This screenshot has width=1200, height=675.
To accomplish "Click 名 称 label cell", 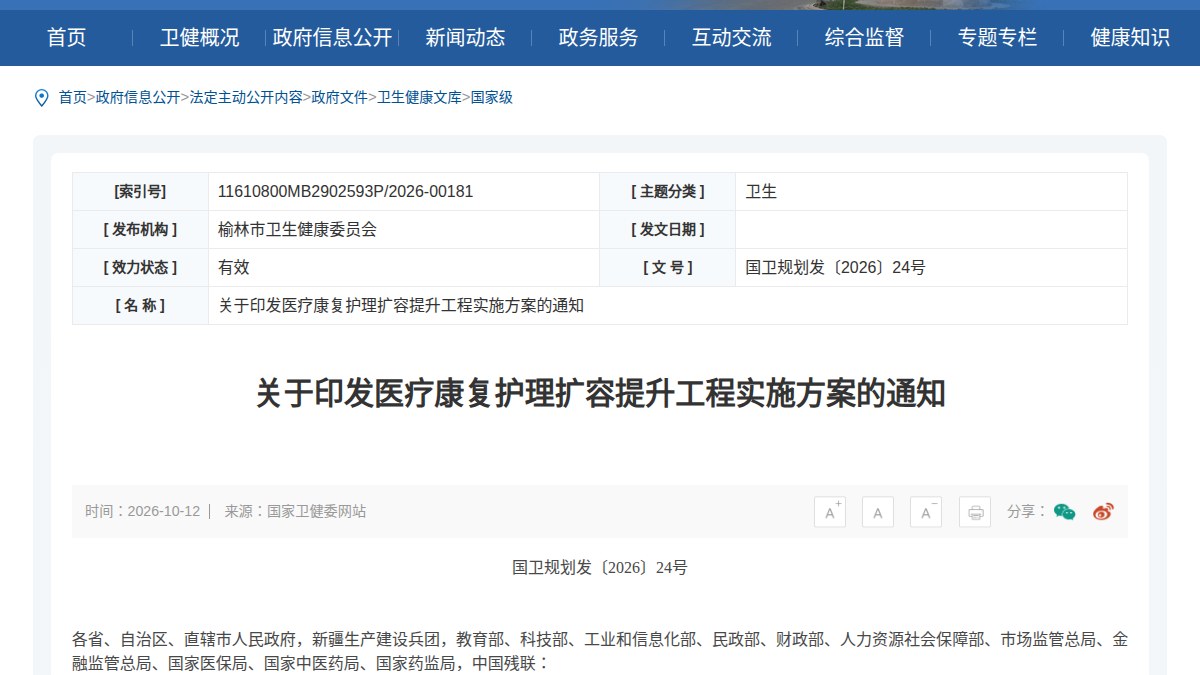I will pos(141,306).
